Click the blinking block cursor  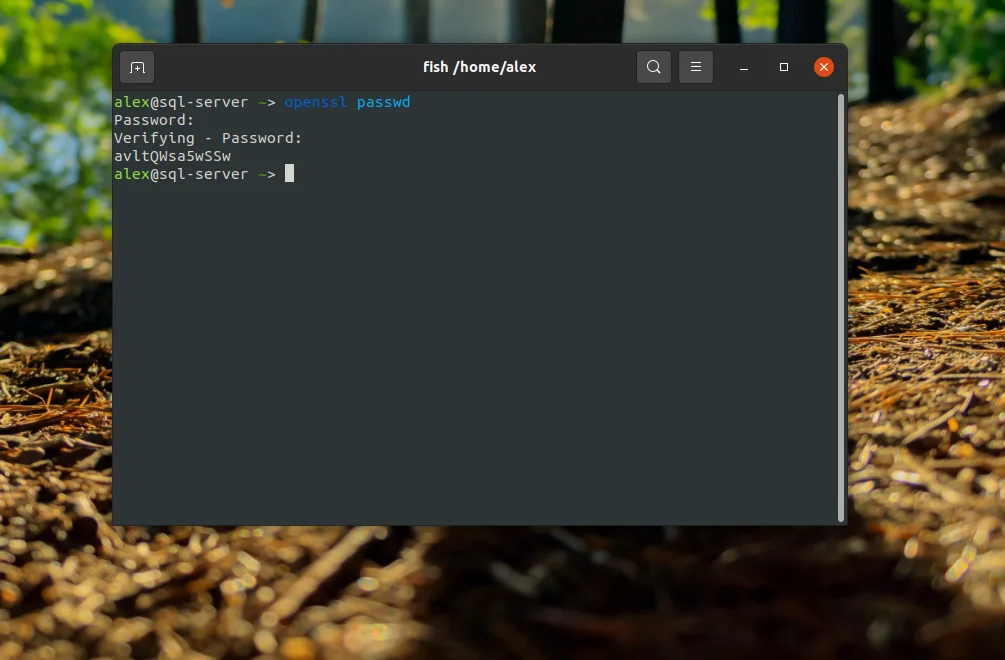coord(288,173)
